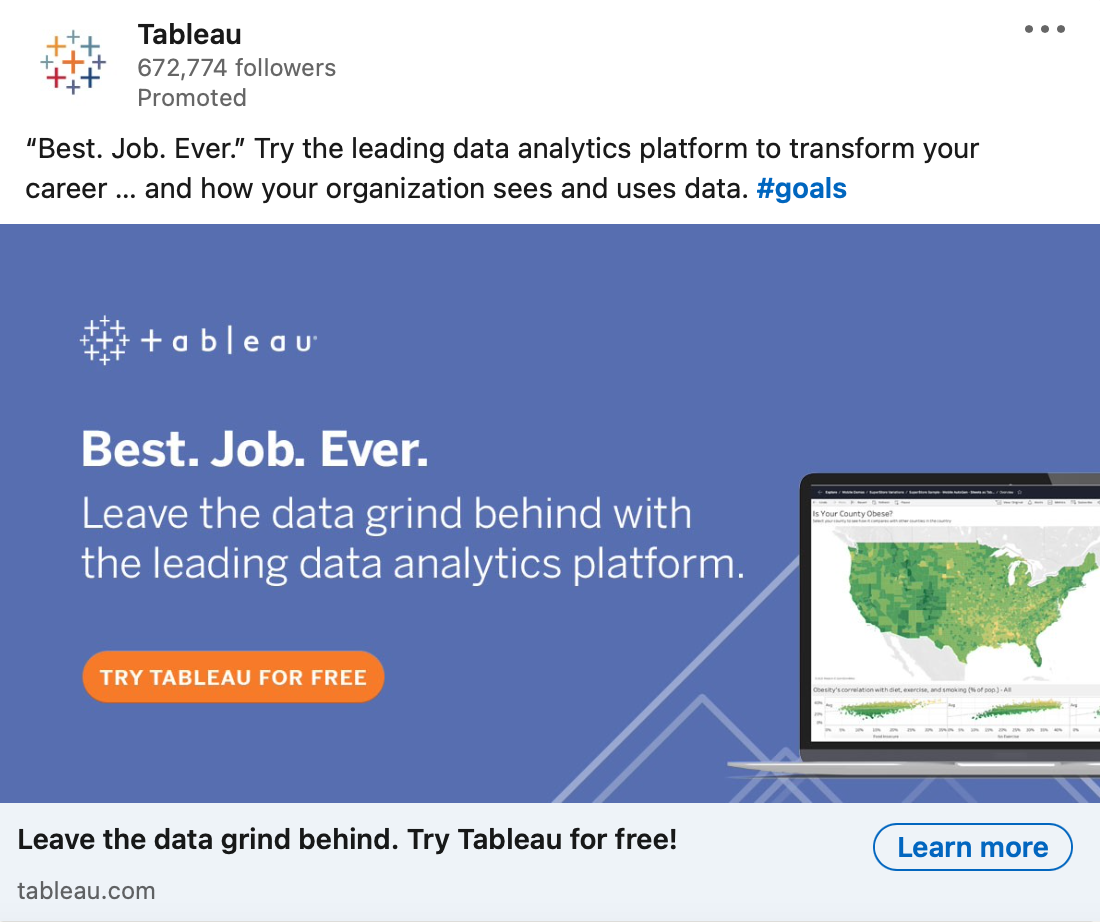Click the Tableau colorful cross logo avatar
This screenshot has height=922, width=1100.
click(x=73, y=62)
